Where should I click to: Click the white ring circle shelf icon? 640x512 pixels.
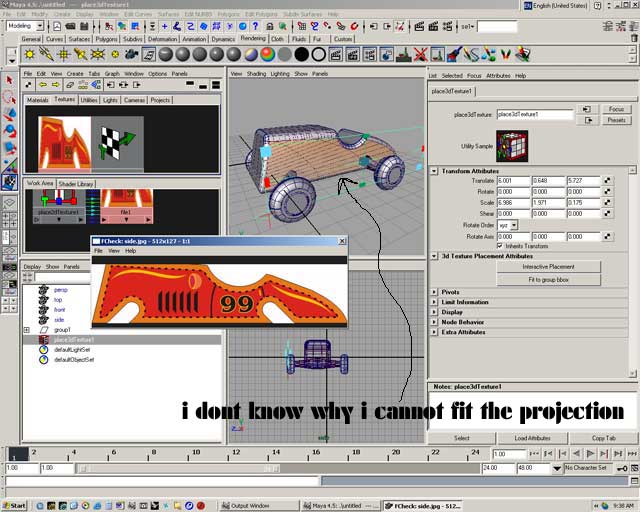(319, 54)
